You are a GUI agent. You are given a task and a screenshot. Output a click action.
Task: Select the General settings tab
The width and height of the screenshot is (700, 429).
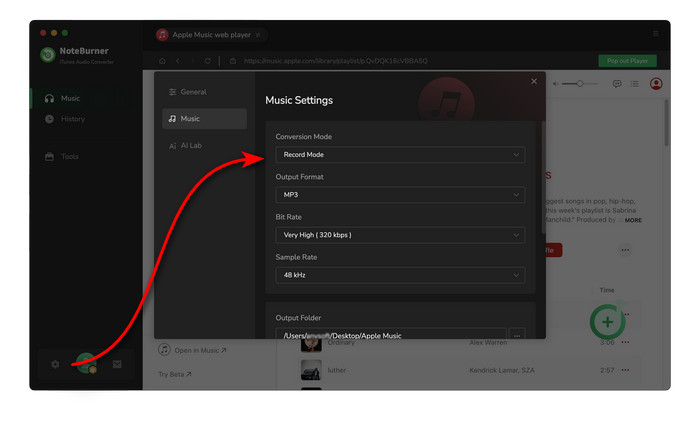point(204,92)
